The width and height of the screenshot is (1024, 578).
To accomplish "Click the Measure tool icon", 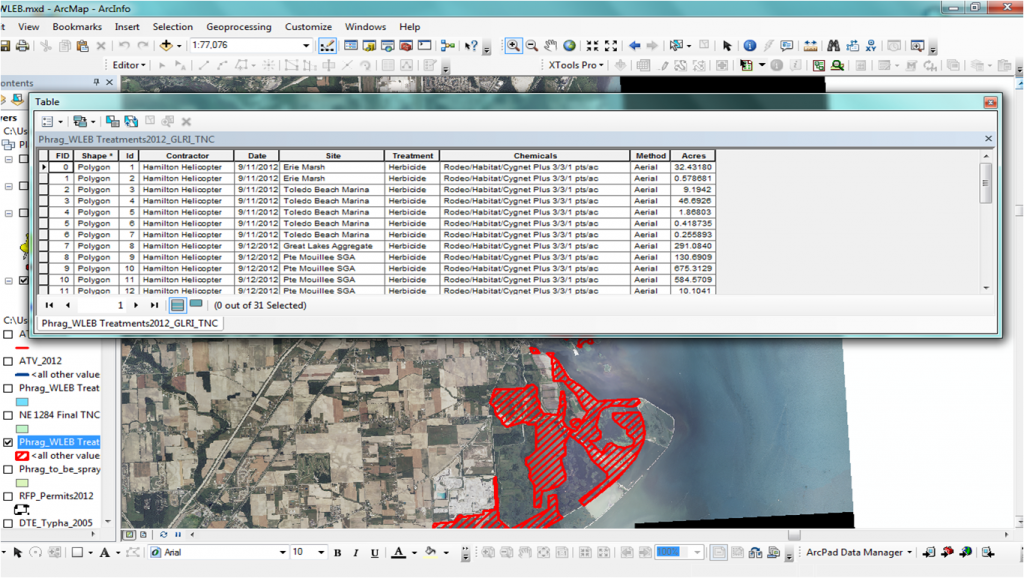I will [x=810, y=45].
